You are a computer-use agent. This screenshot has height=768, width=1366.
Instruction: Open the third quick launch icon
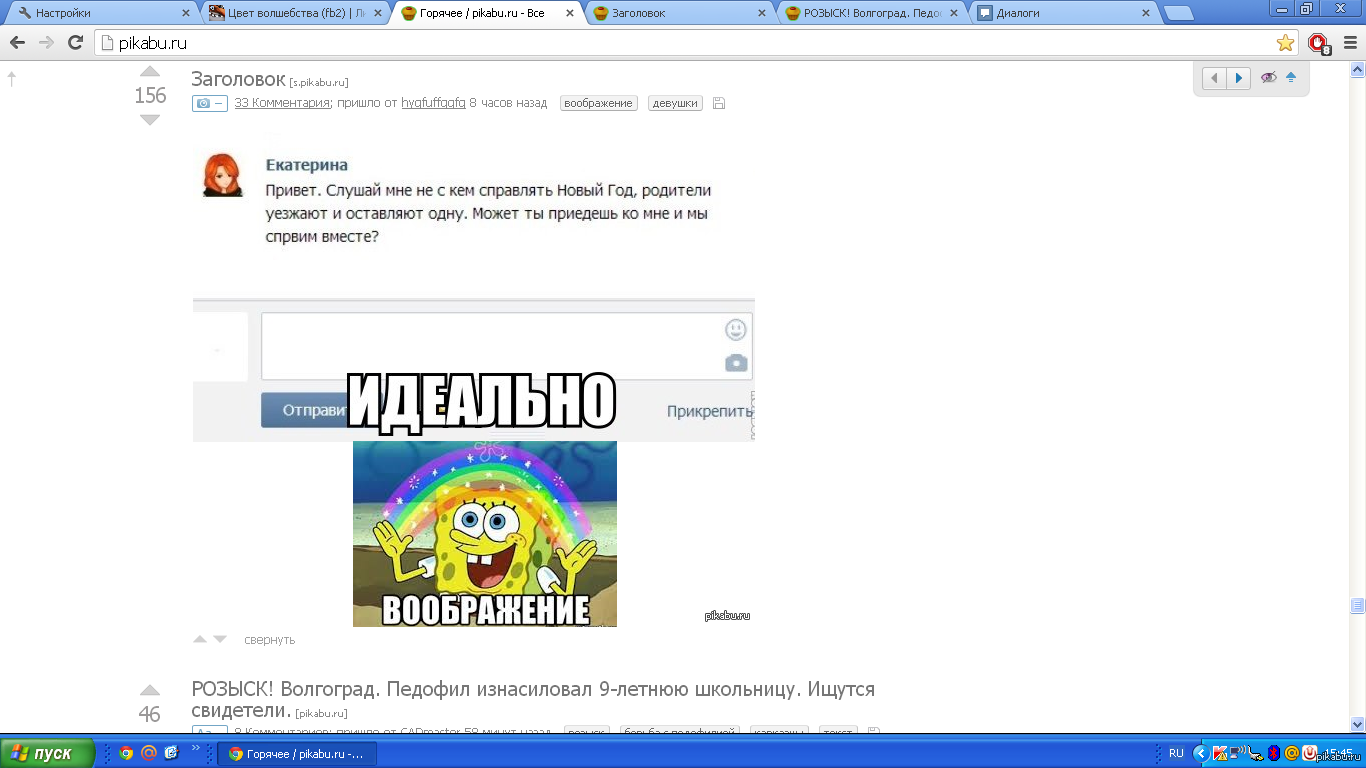[x=171, y=753]
